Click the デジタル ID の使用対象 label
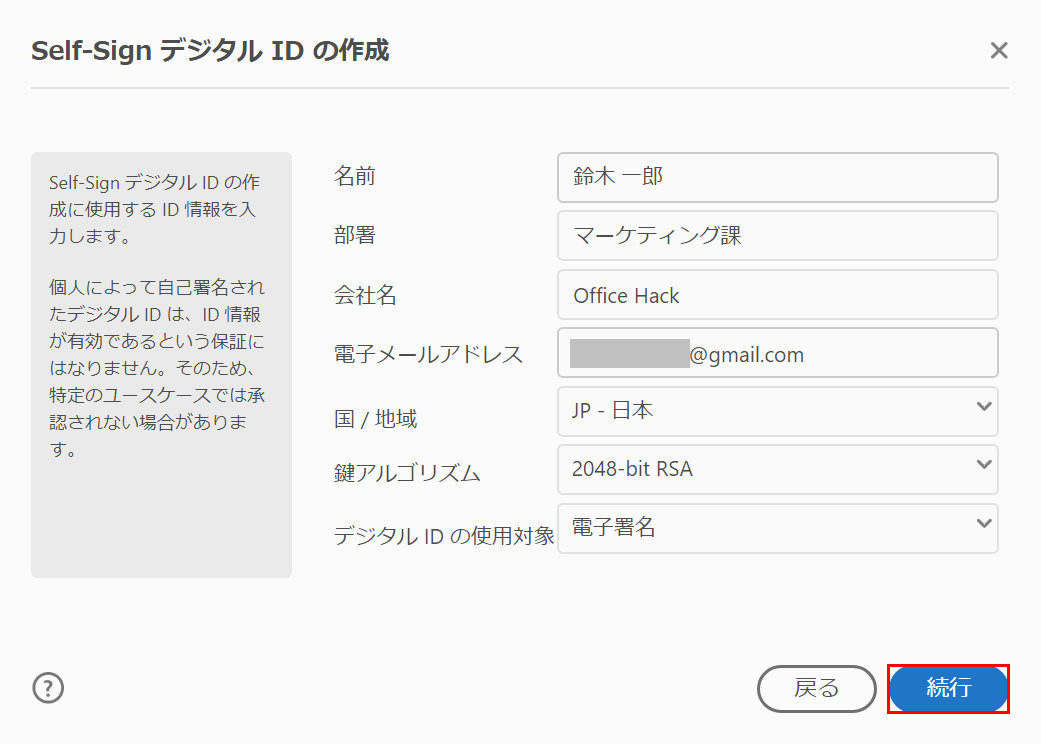This screenshot has height=744, width=1041. 444,536
